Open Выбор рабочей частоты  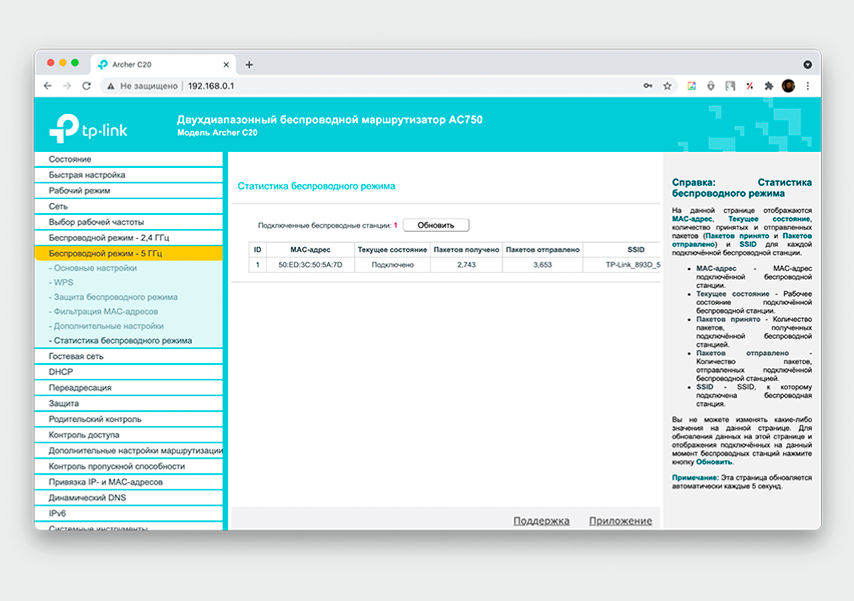(x=129, y=222)
